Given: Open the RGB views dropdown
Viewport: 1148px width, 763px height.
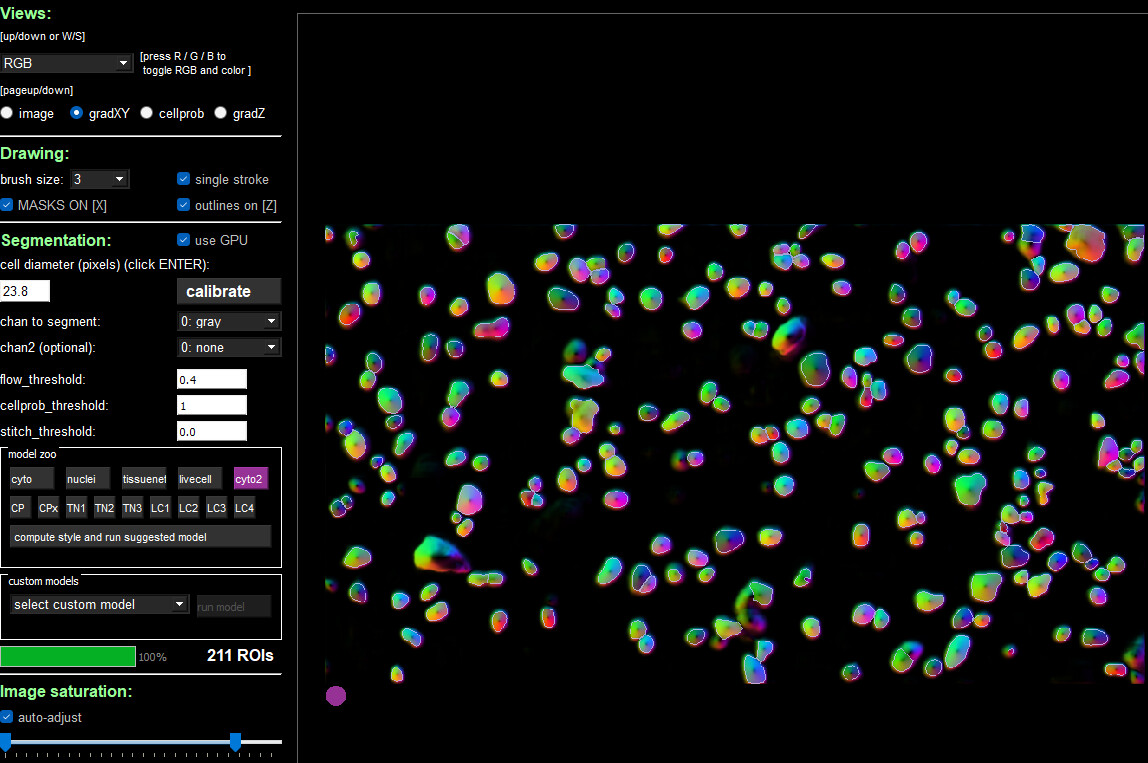Looking at the screenshot, I should click(67, 63).
